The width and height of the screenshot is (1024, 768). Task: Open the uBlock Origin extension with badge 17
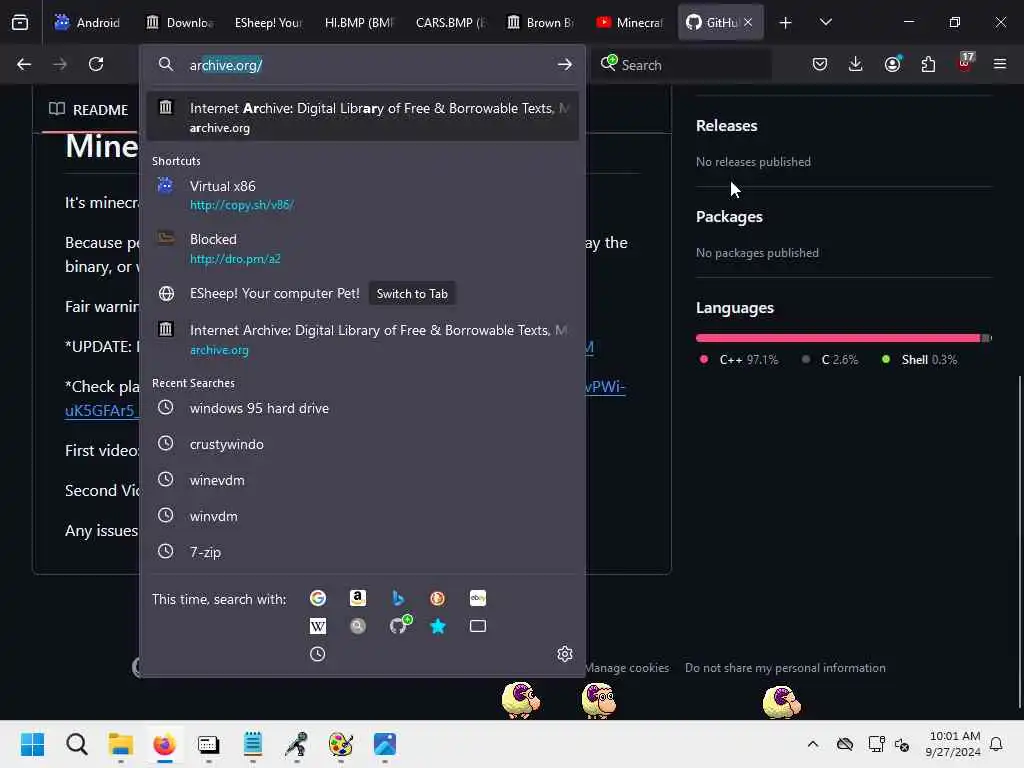pyautogui.click(x=965, y=63)
